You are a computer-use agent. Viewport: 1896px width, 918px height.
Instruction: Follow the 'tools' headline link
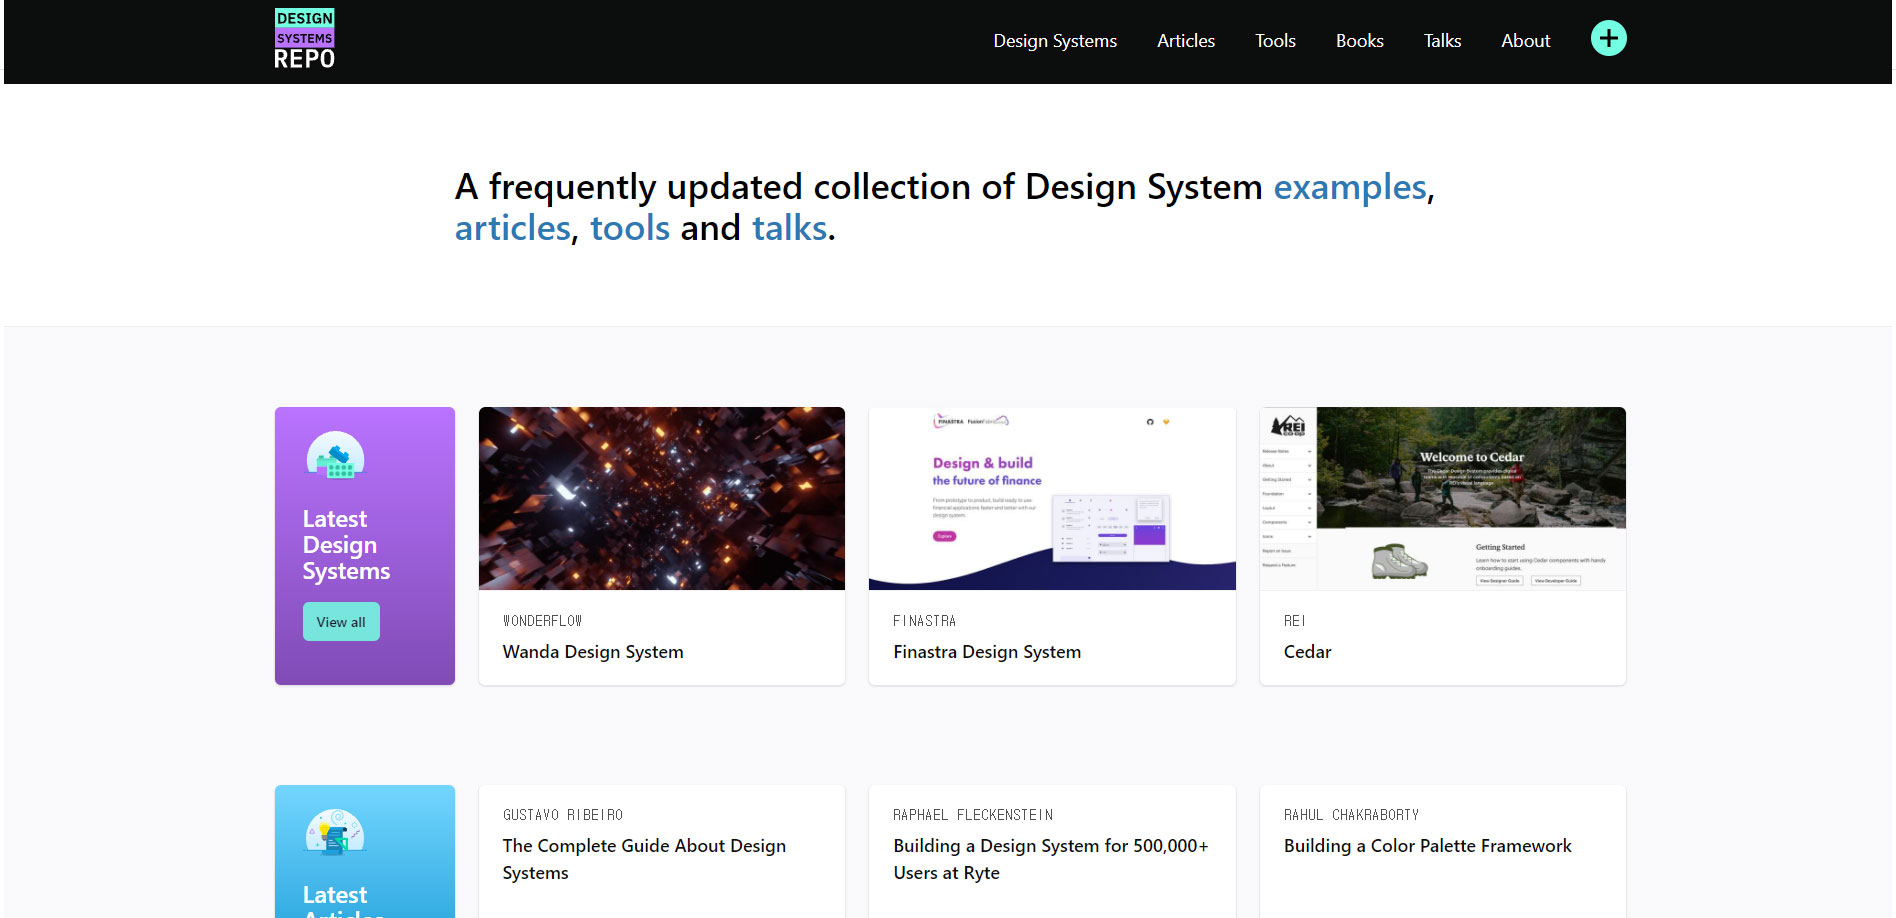(630, 229)
